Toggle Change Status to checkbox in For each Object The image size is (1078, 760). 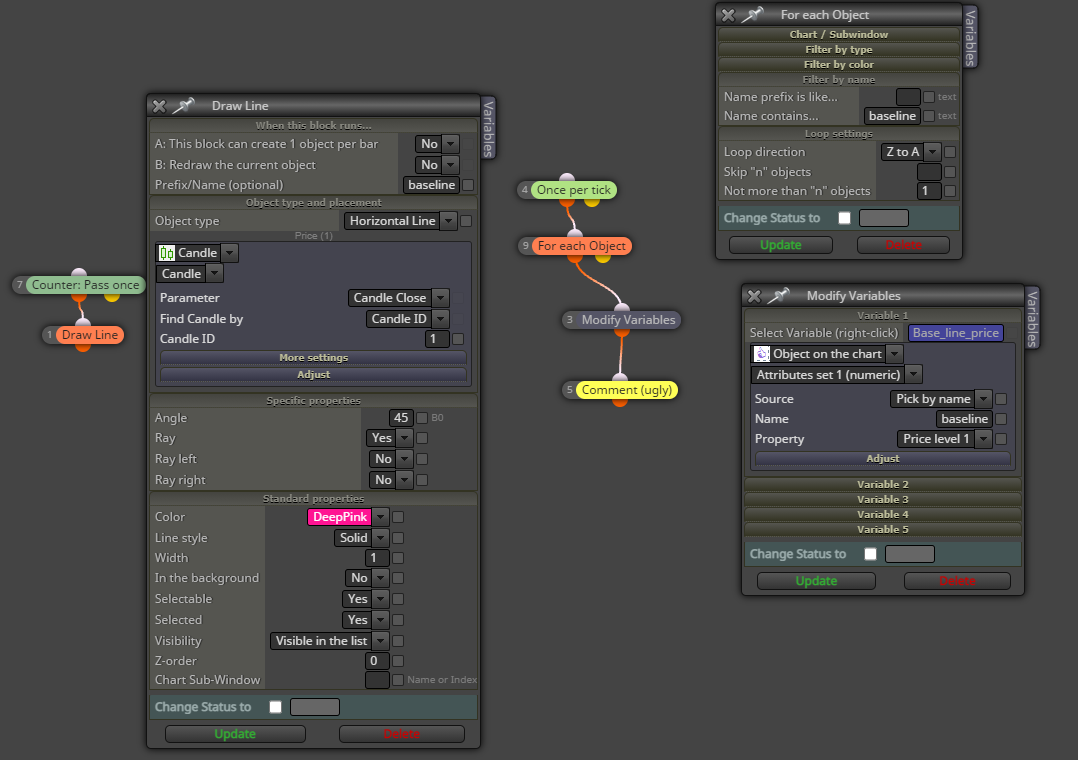click(x=845, y=218)
